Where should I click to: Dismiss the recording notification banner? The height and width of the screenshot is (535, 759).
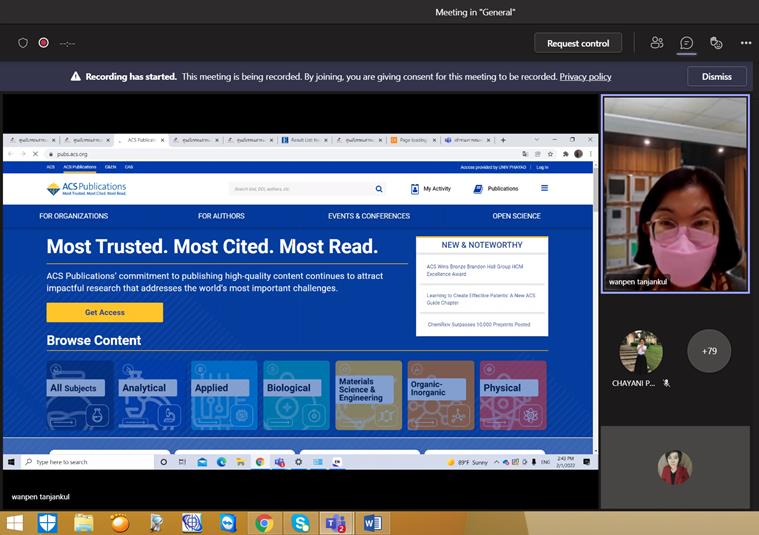click(x=716, y=76)
